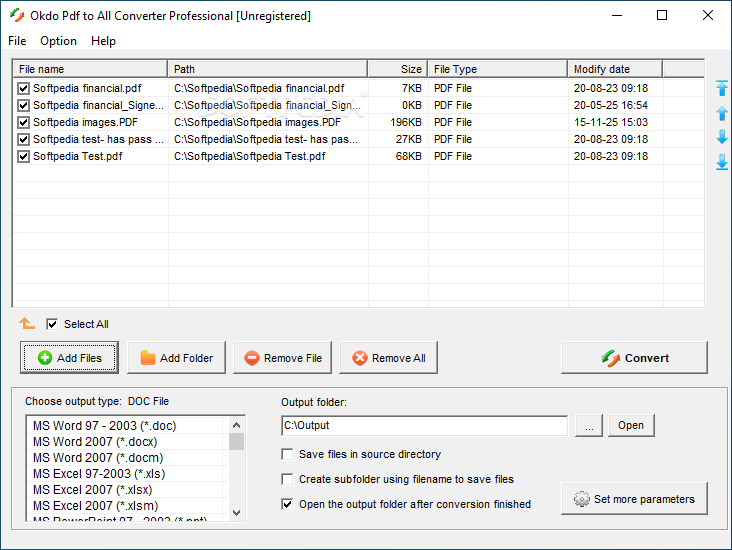This screenshot has height=550, width=732.
Task: Select MS Word 2007 (*.docx) output type
Action: click(x=124, y=442)
